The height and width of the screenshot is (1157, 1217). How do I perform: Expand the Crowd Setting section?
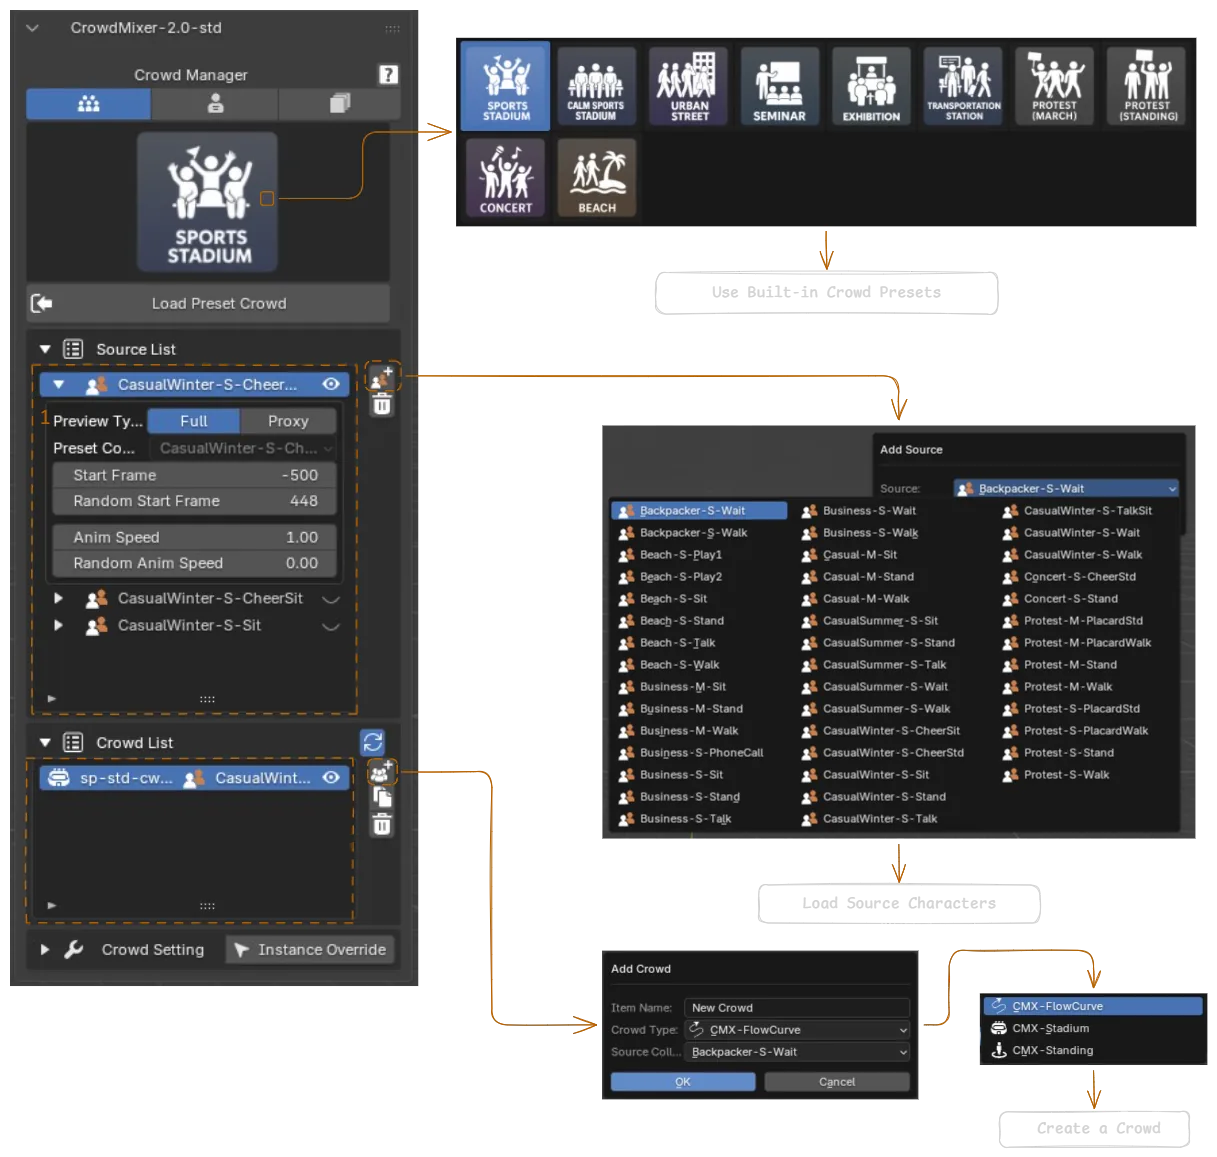click(x=45, y=949)
